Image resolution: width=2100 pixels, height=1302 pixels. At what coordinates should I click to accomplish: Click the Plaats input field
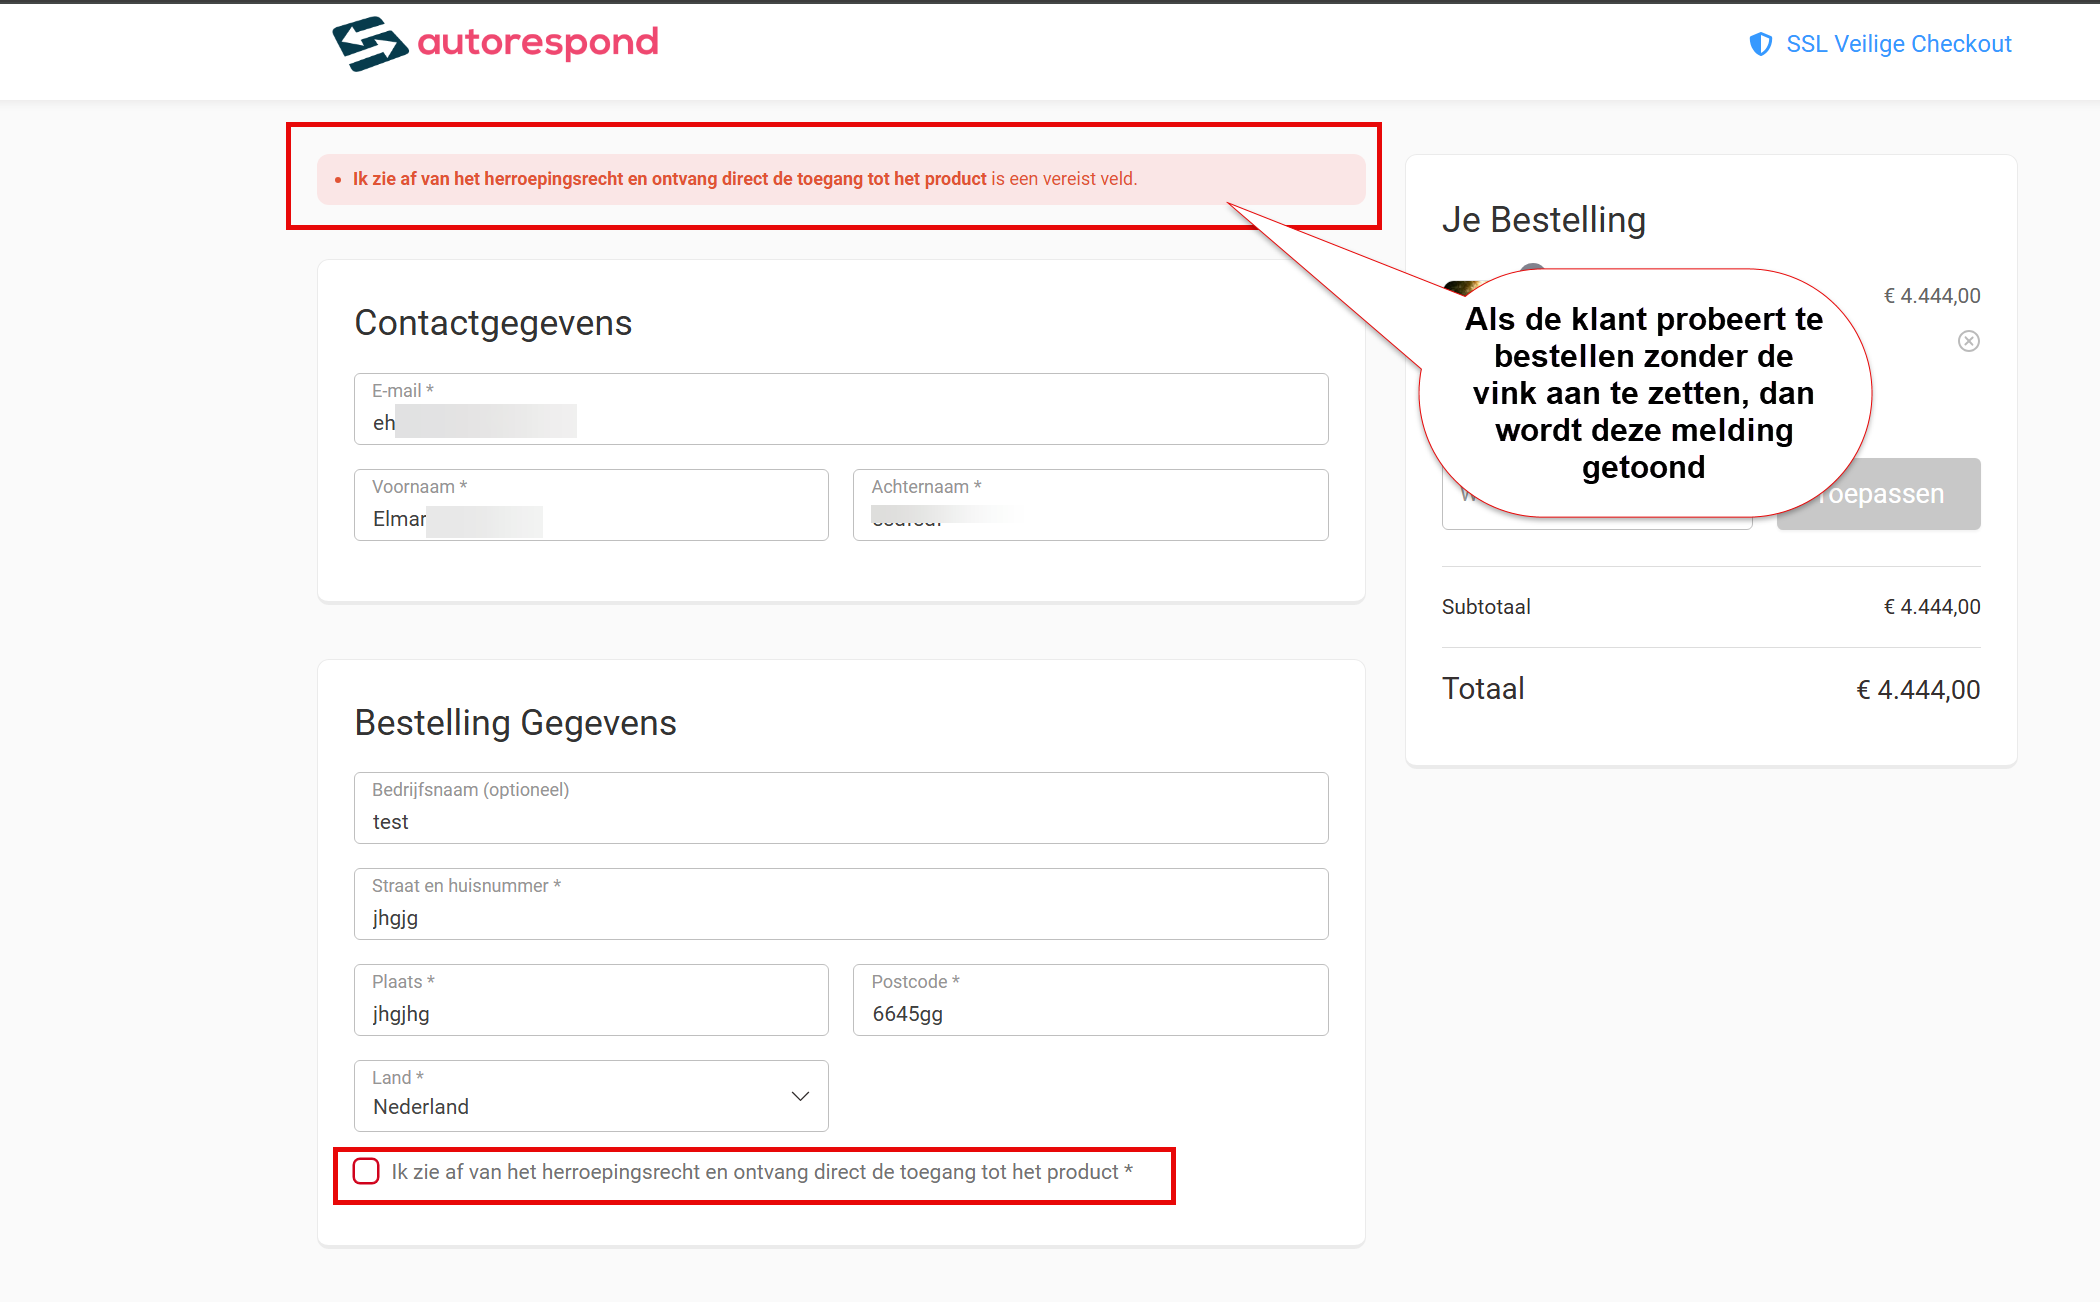pos(591,1000)
